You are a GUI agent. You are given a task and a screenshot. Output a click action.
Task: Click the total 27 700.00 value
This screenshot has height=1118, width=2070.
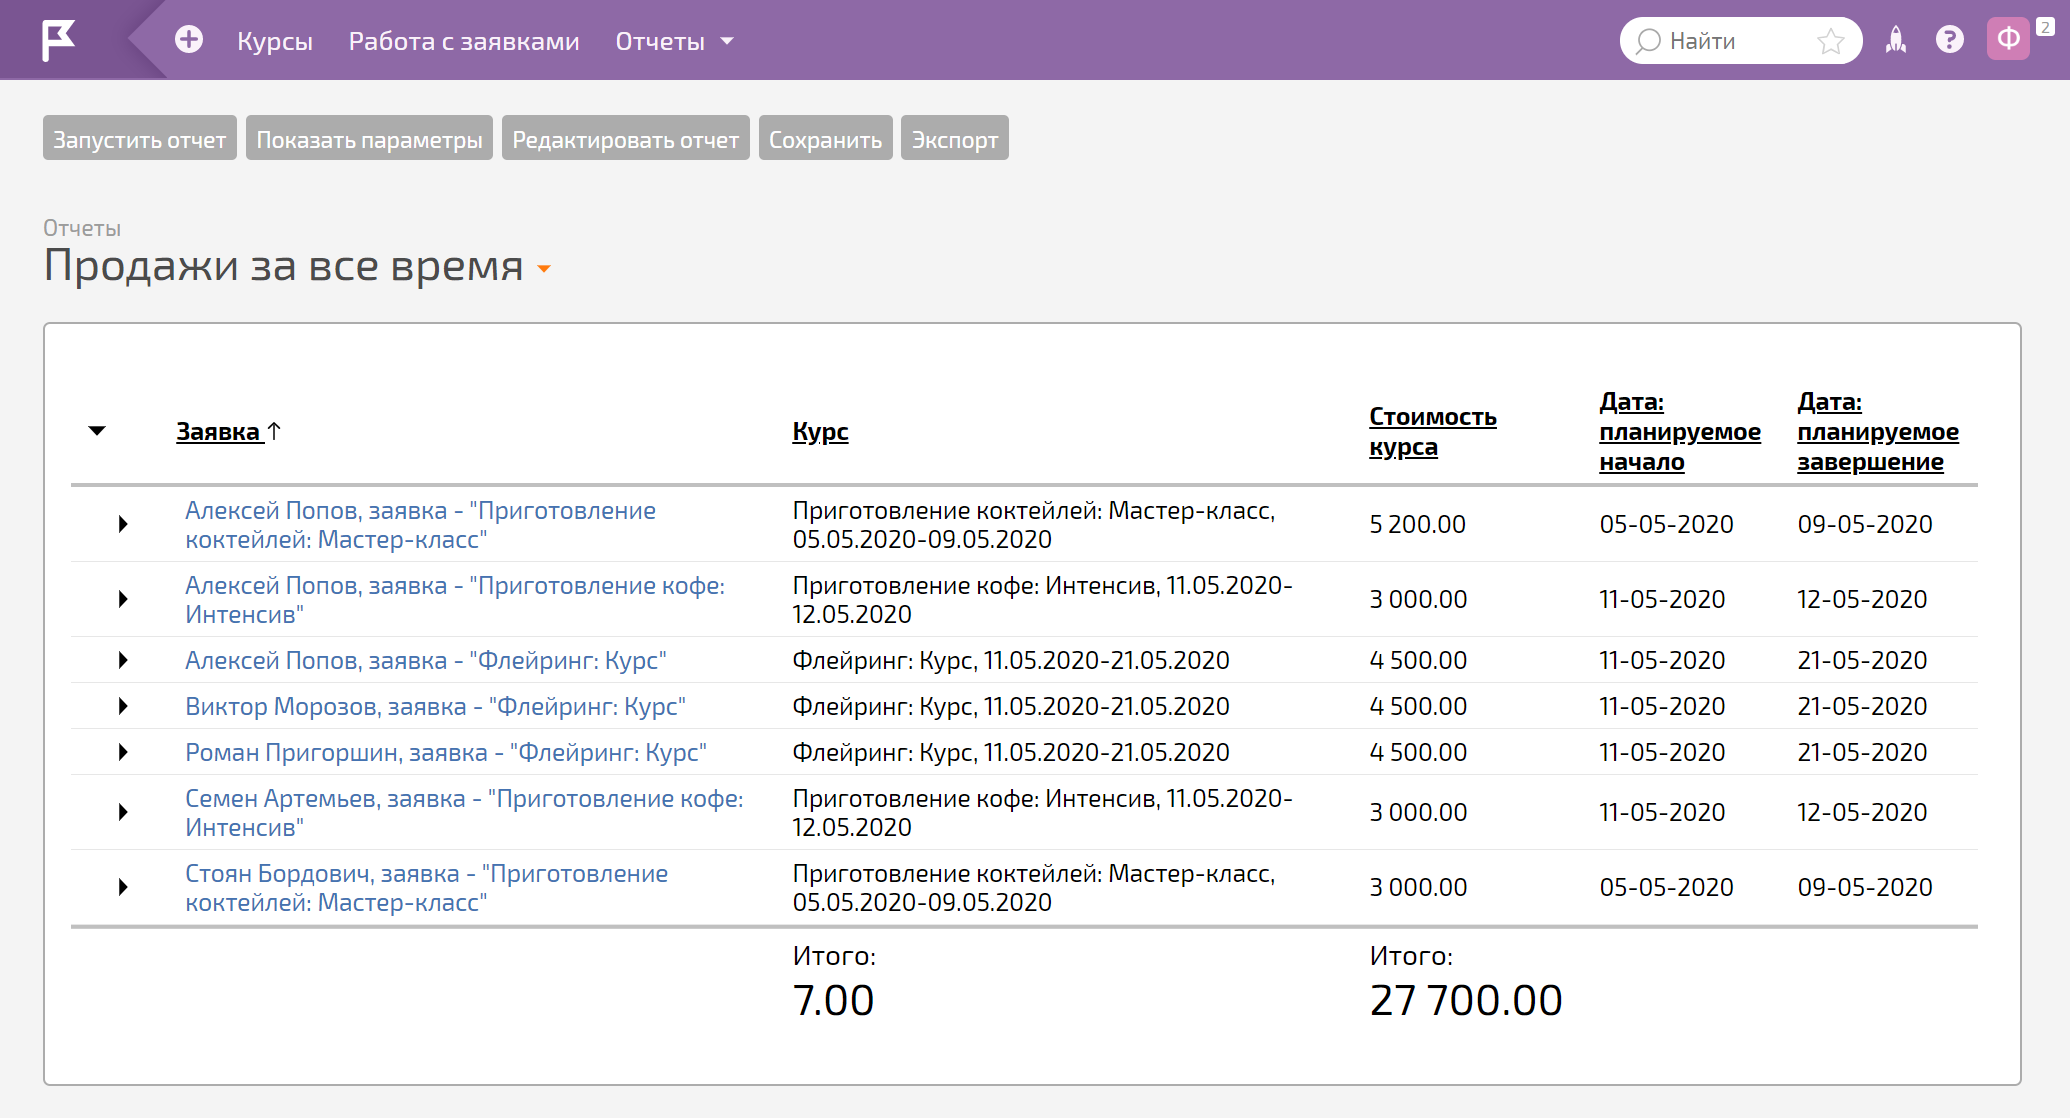click(x=1466, y=1000)
